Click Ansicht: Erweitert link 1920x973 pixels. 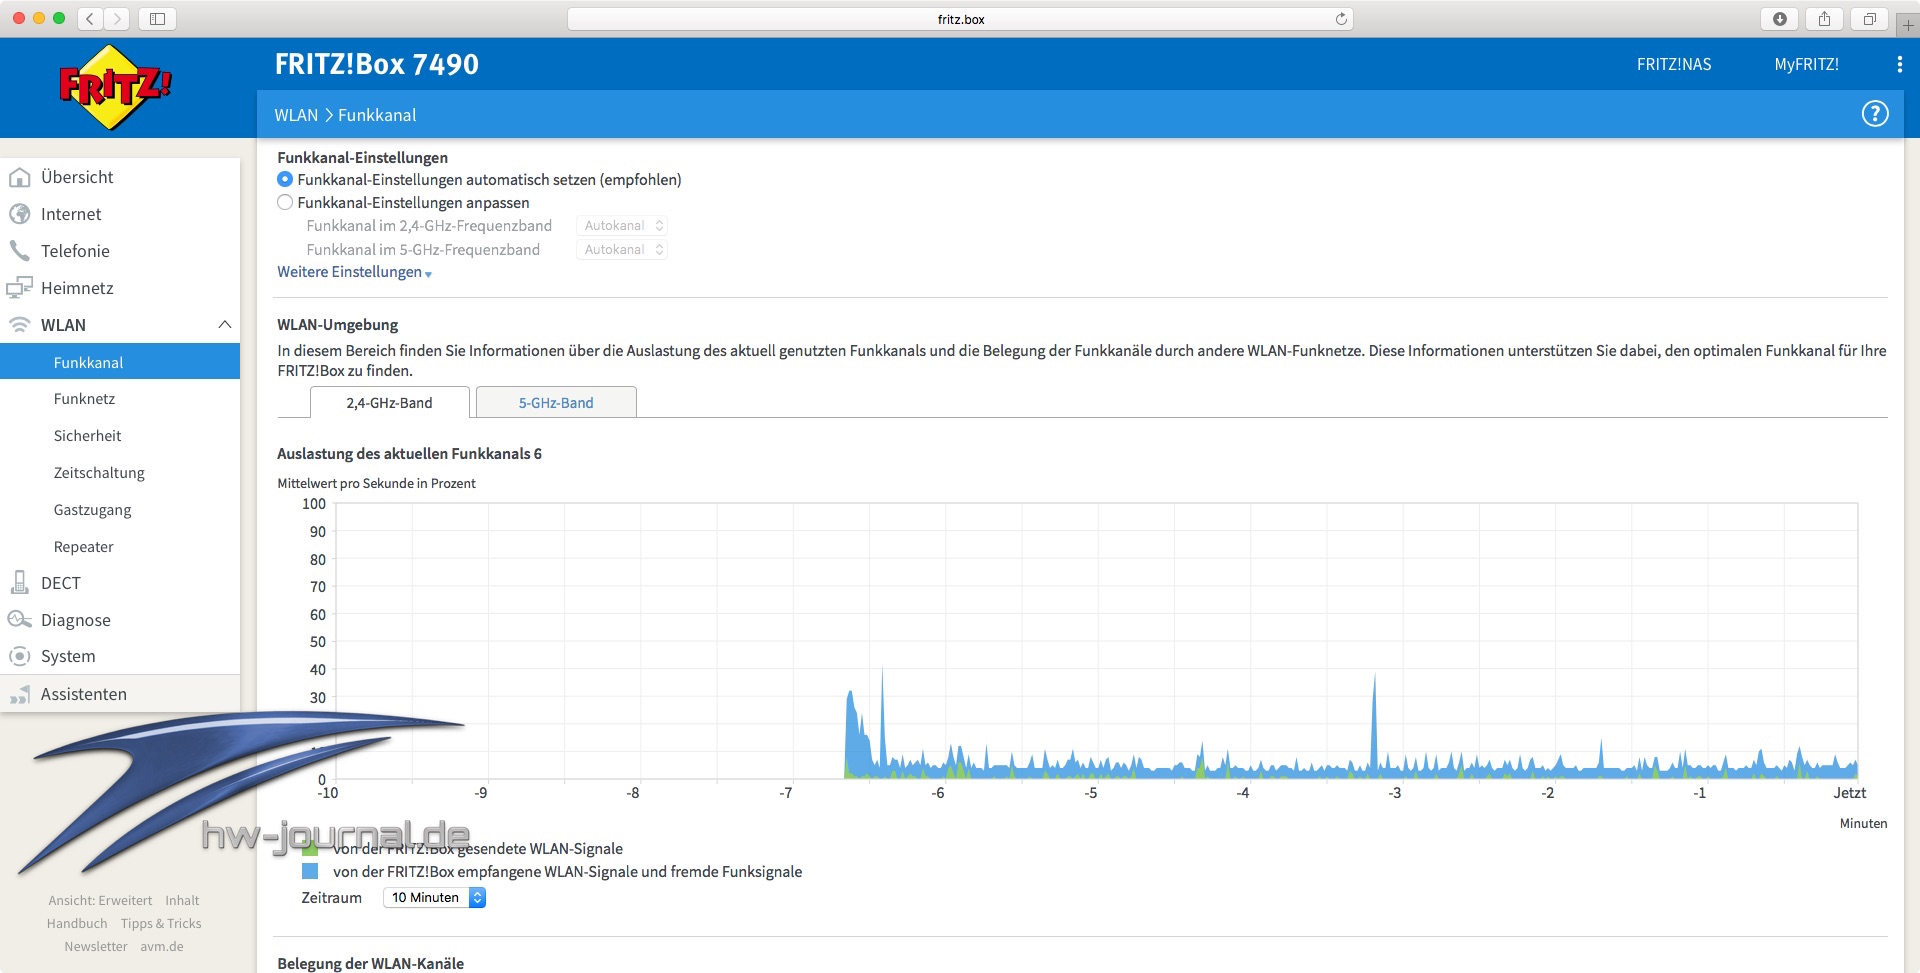pos(100,901)
